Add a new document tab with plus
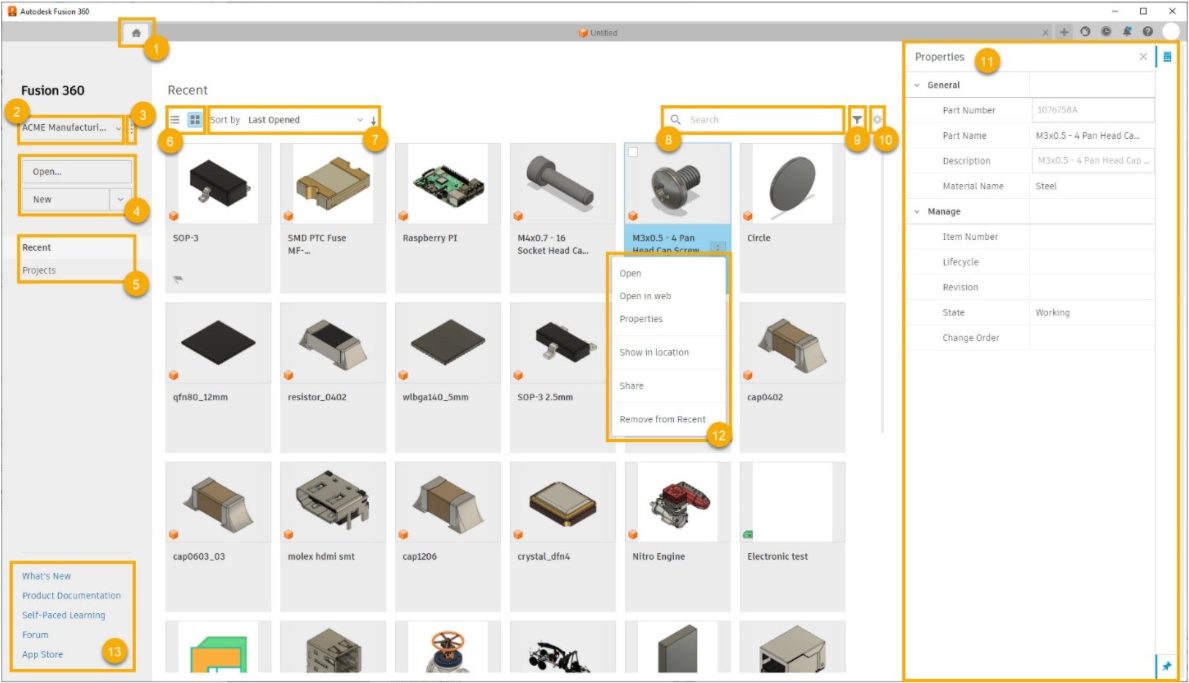Image resolution: width=1189 pixels, height=683 pixels. point(1065,32)
